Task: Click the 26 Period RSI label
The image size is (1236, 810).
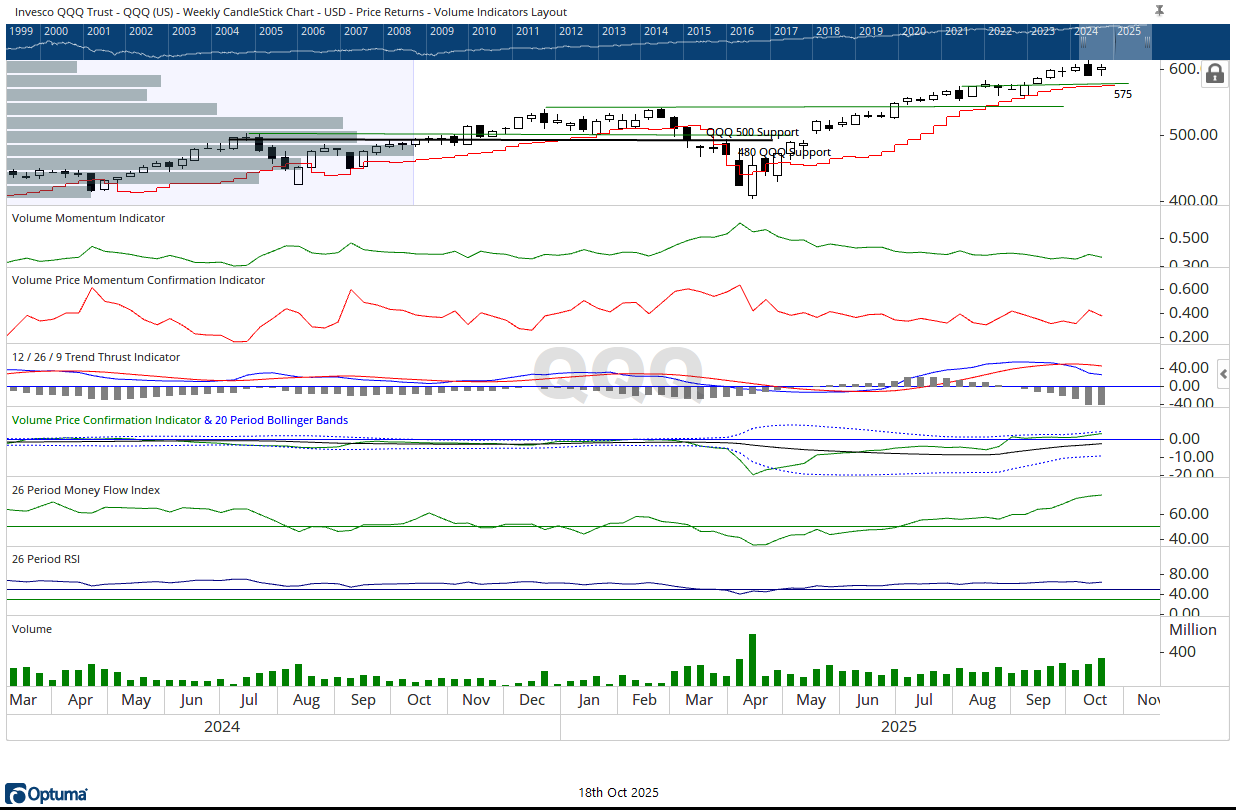Action: (45, 559)
